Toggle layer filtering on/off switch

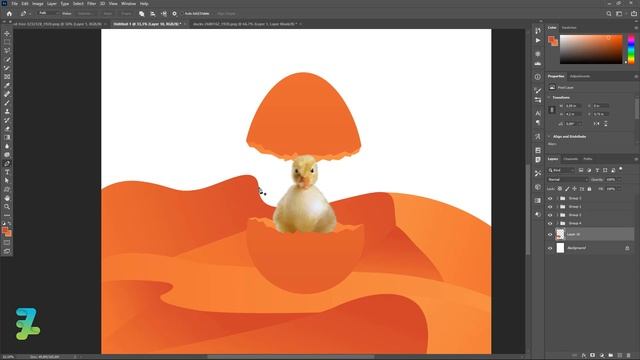(x=621, y=169)
